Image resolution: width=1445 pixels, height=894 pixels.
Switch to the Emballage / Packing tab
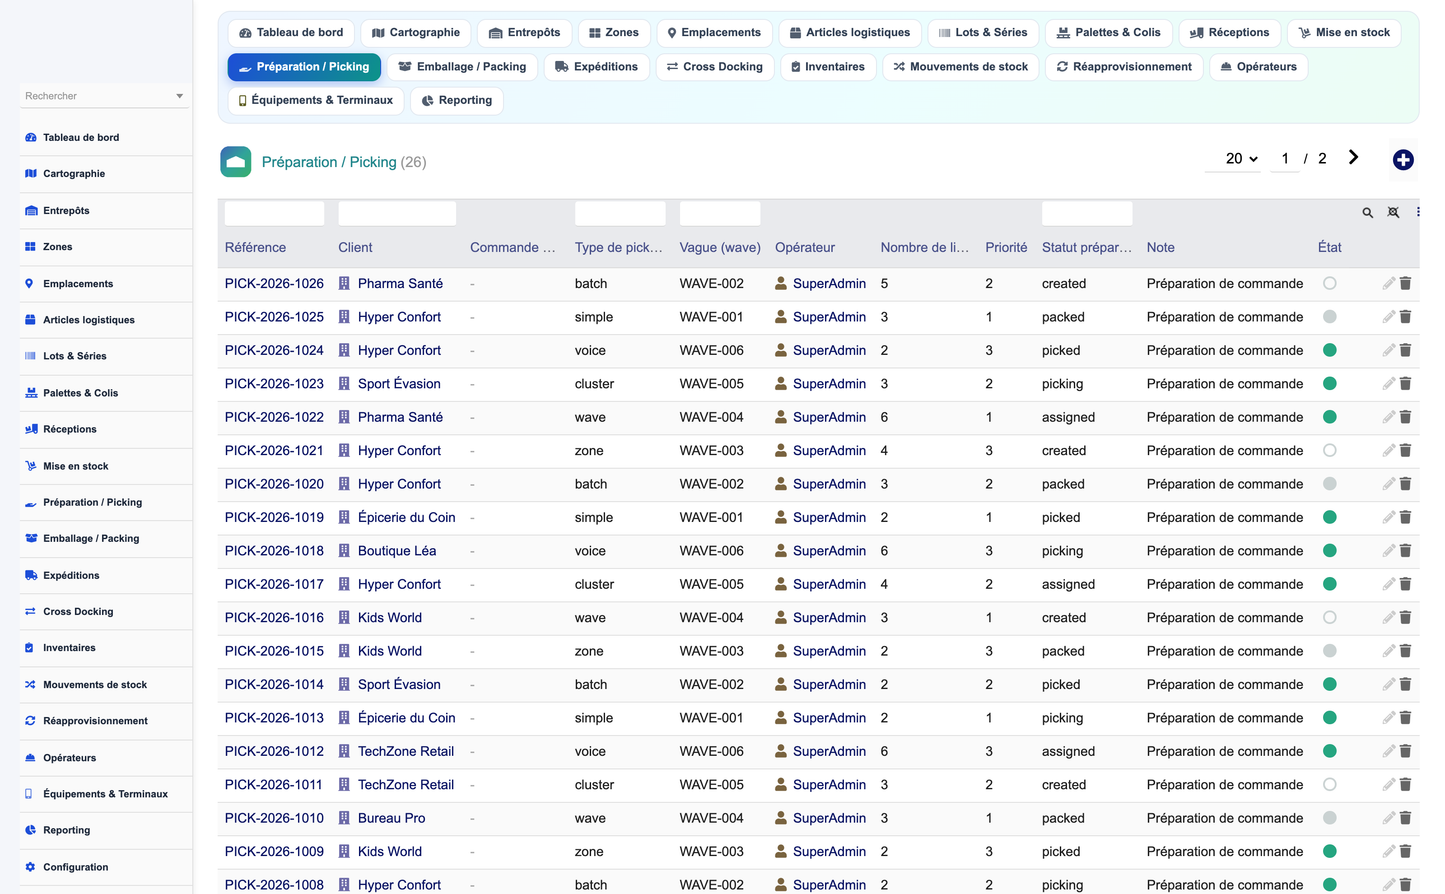[462, 67]
